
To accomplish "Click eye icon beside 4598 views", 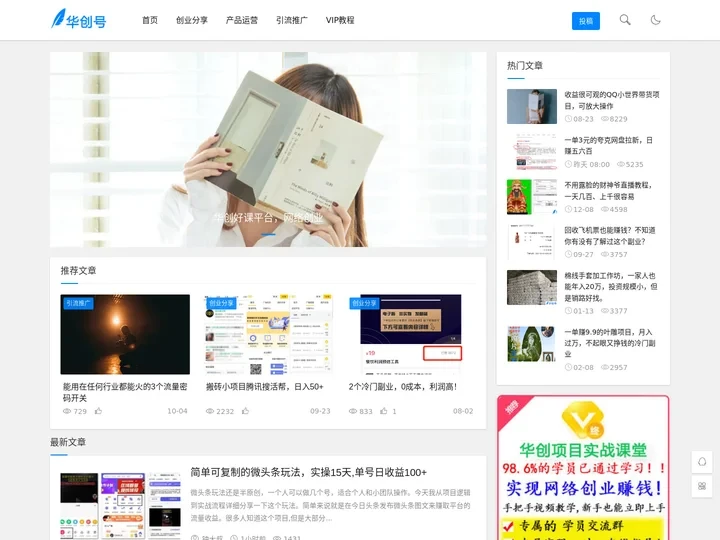I will pos(605,209).
